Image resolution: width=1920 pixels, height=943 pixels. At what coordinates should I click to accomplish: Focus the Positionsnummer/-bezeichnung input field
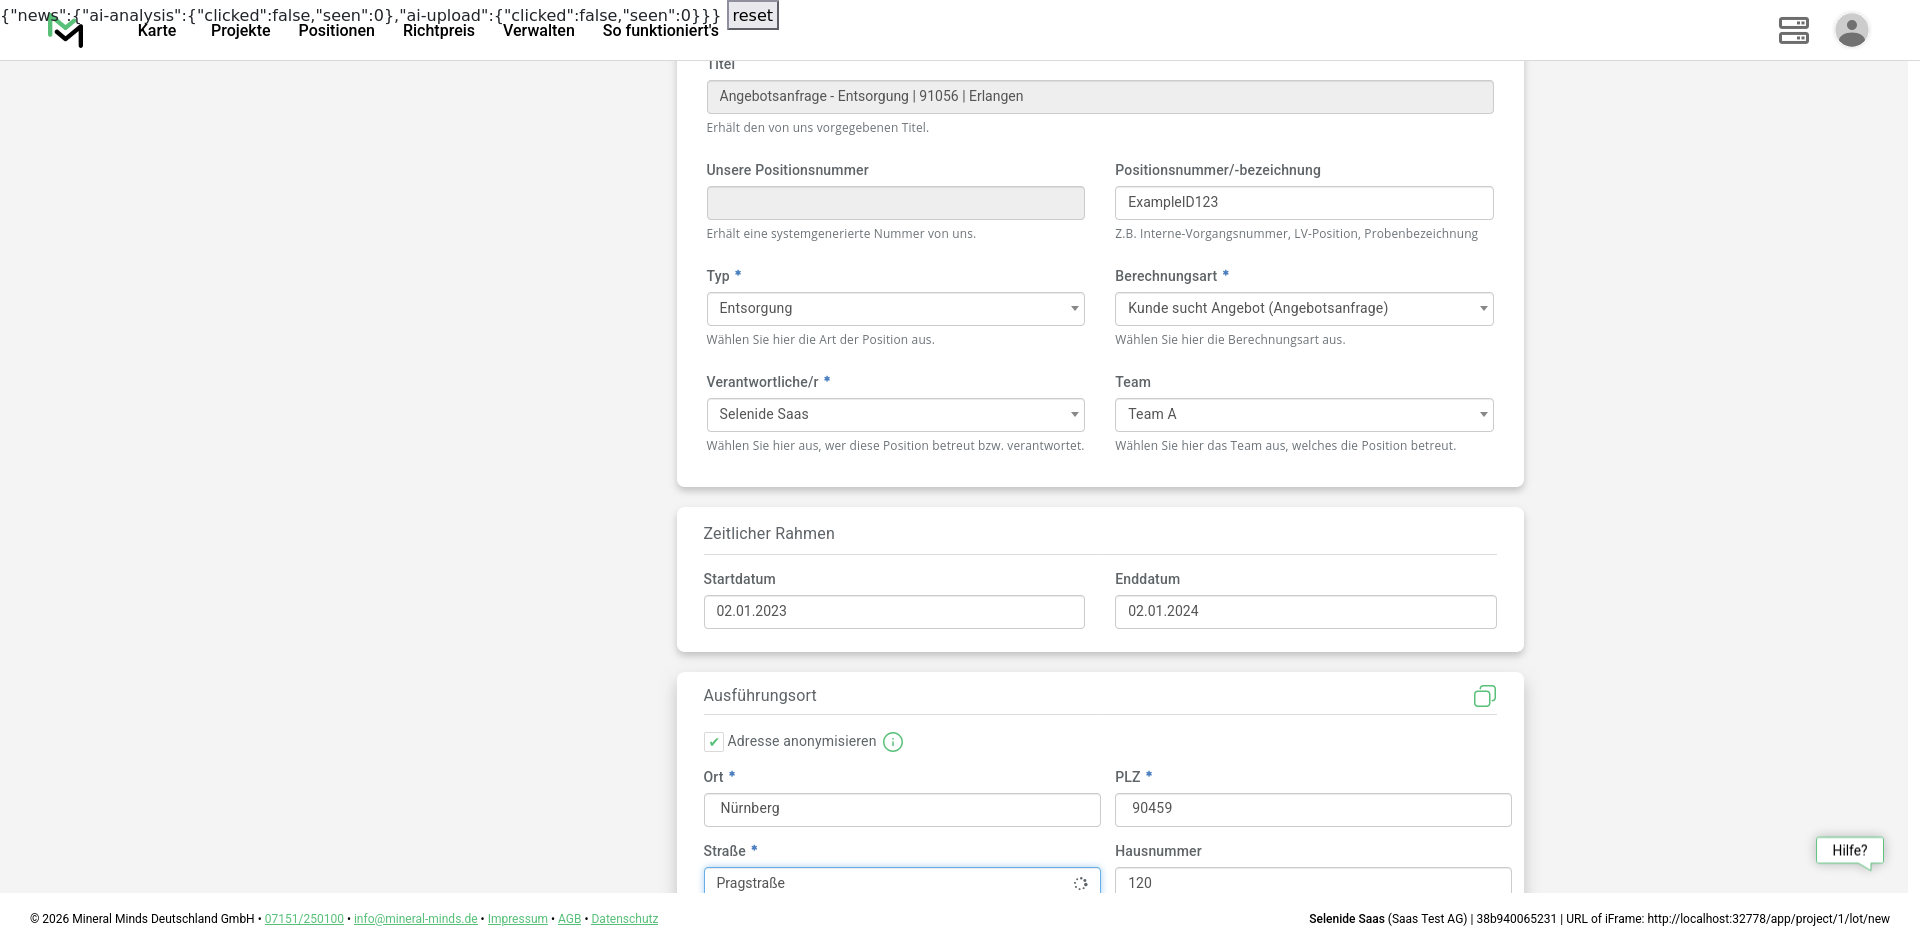point(1303,203)
